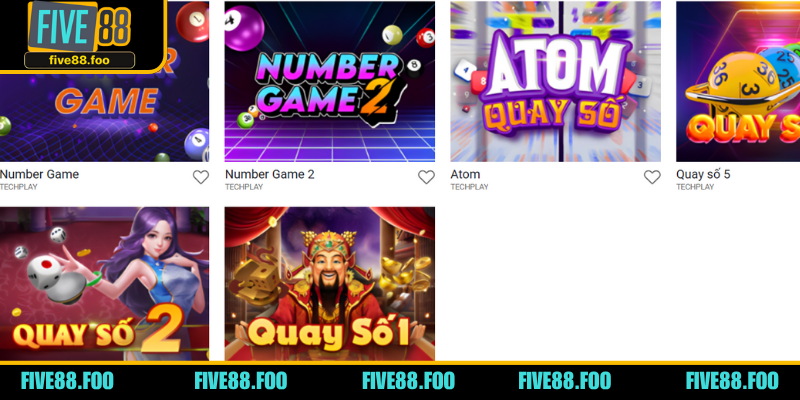This screenshot has width=800, height=400.
Task: Launch Number Game 2 from its neon thumbnail
Action: (330, 82)
